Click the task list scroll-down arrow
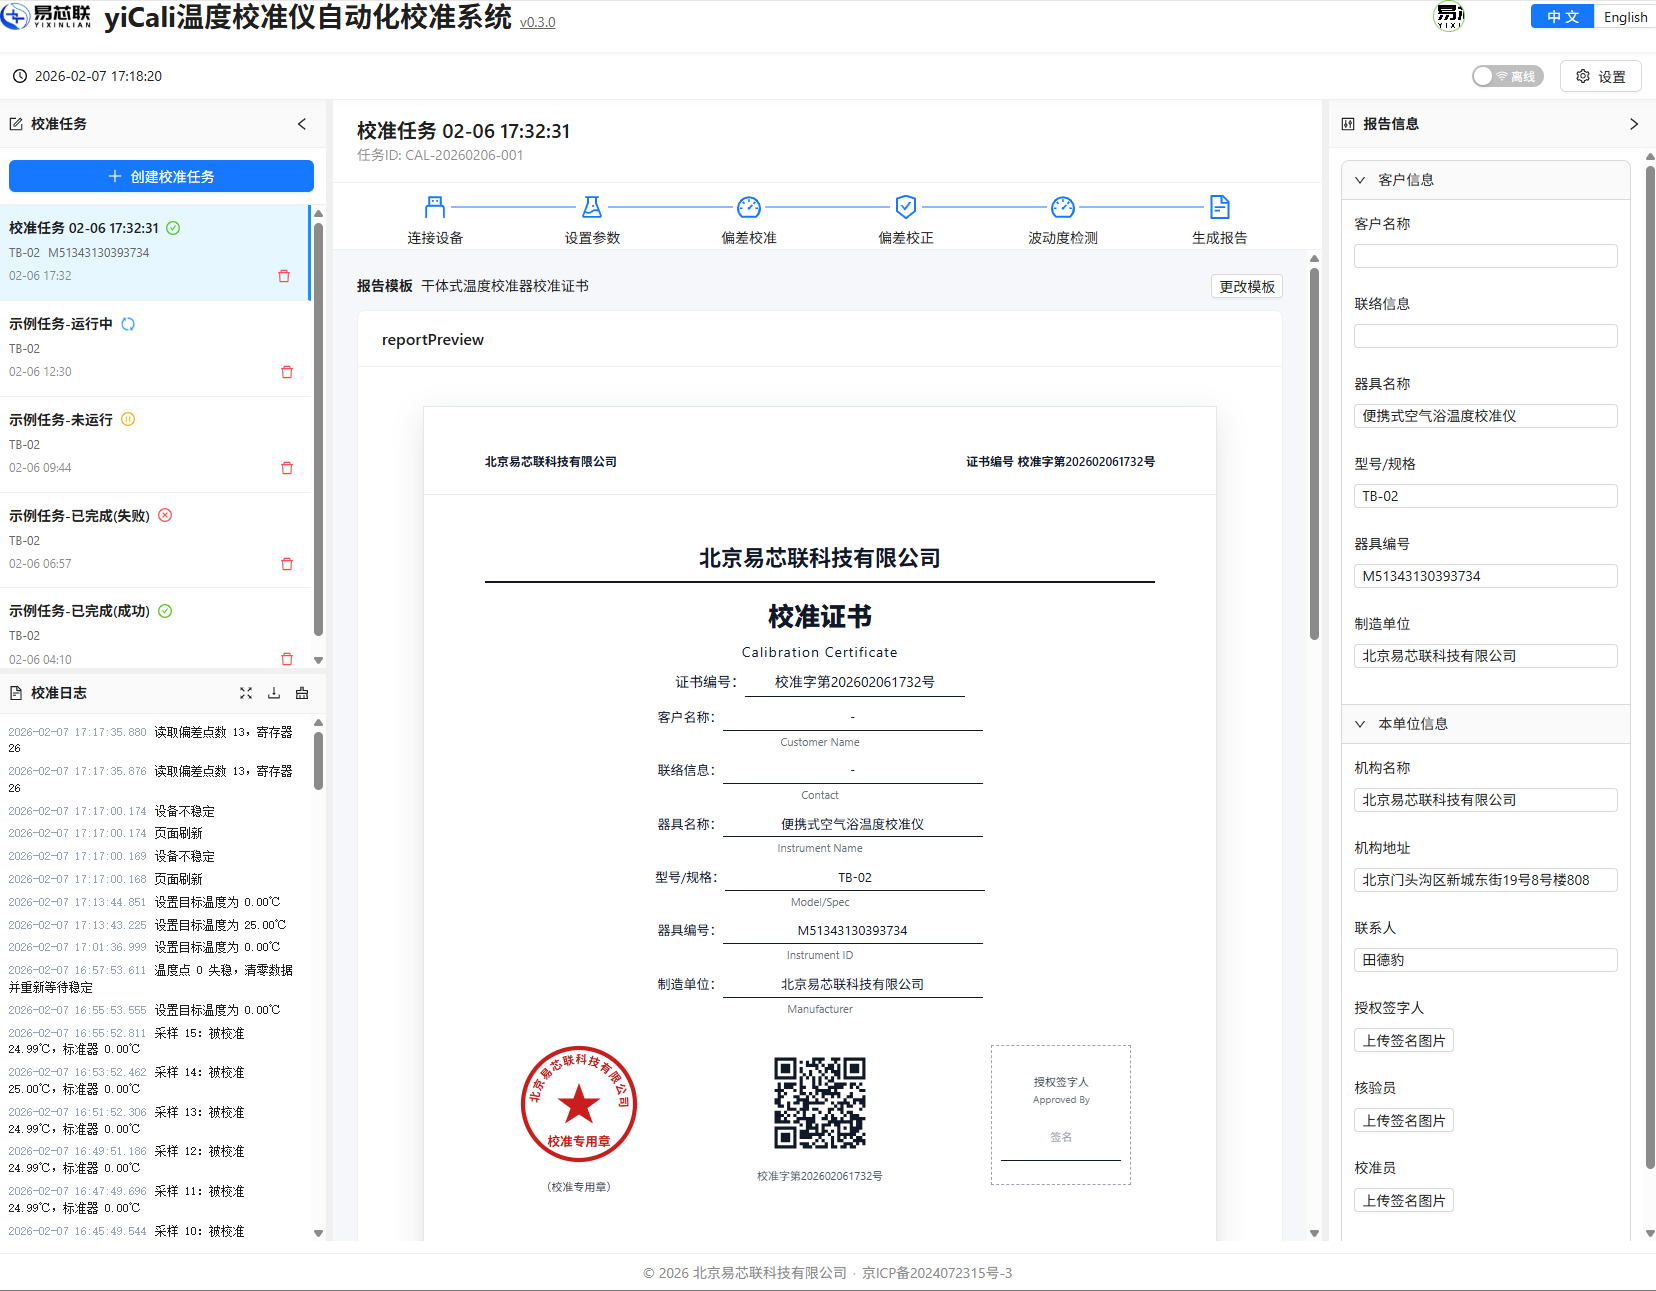The width and height of the screenshot is (1656, 1291). (x=318, y=660)
